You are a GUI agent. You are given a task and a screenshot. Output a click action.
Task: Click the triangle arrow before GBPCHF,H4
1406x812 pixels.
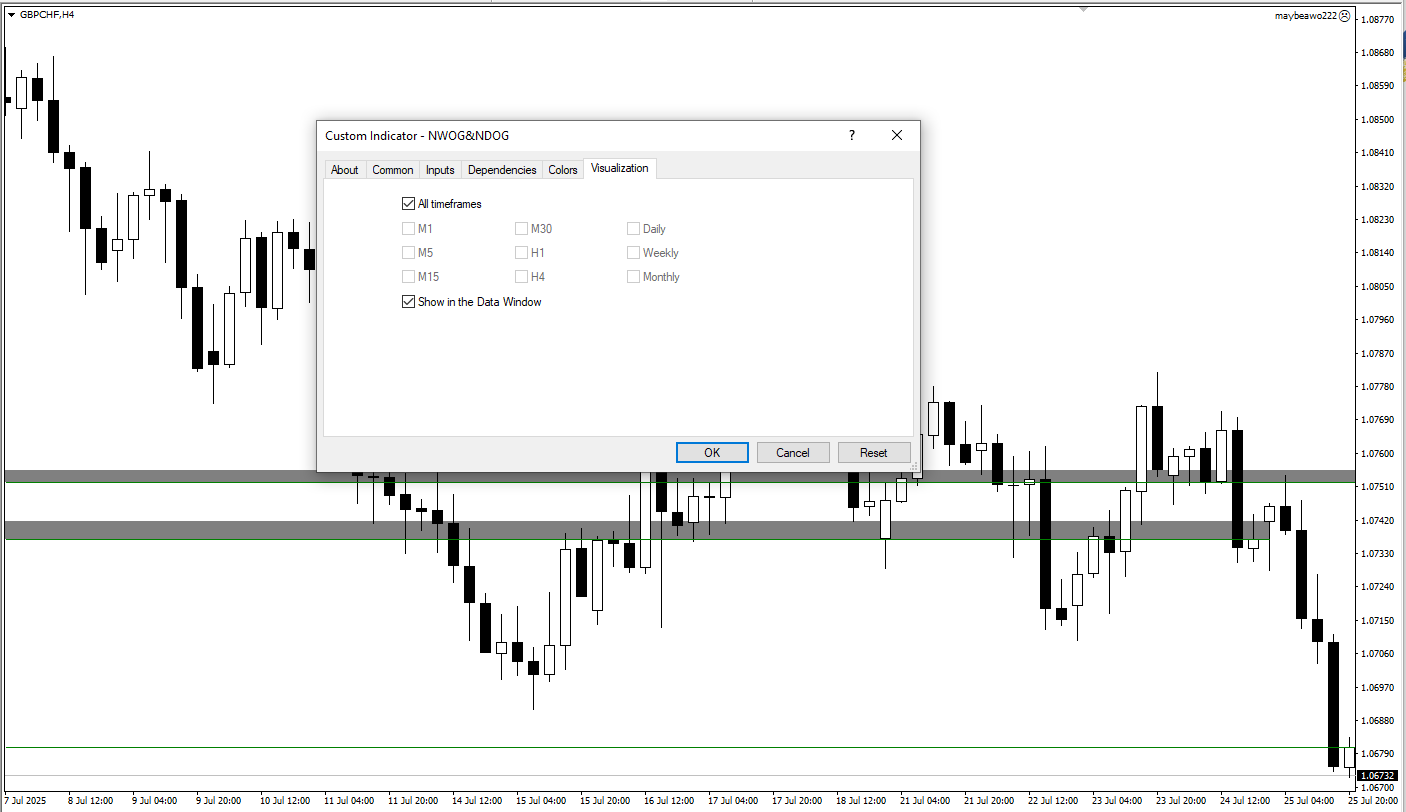coord(11,15)
